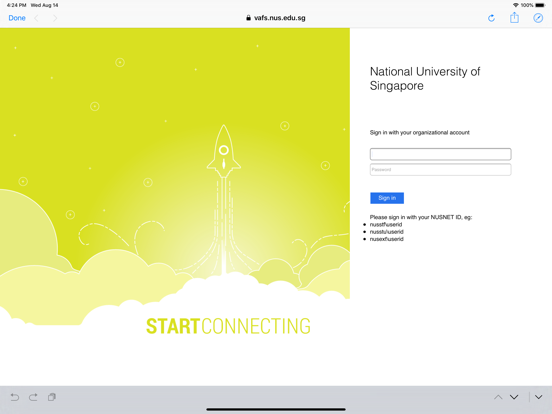The height and width of the screenshot is (414, 552).
Task: Go forward with the right chevron
Action: pyautogui.click(x=55, y=18)
